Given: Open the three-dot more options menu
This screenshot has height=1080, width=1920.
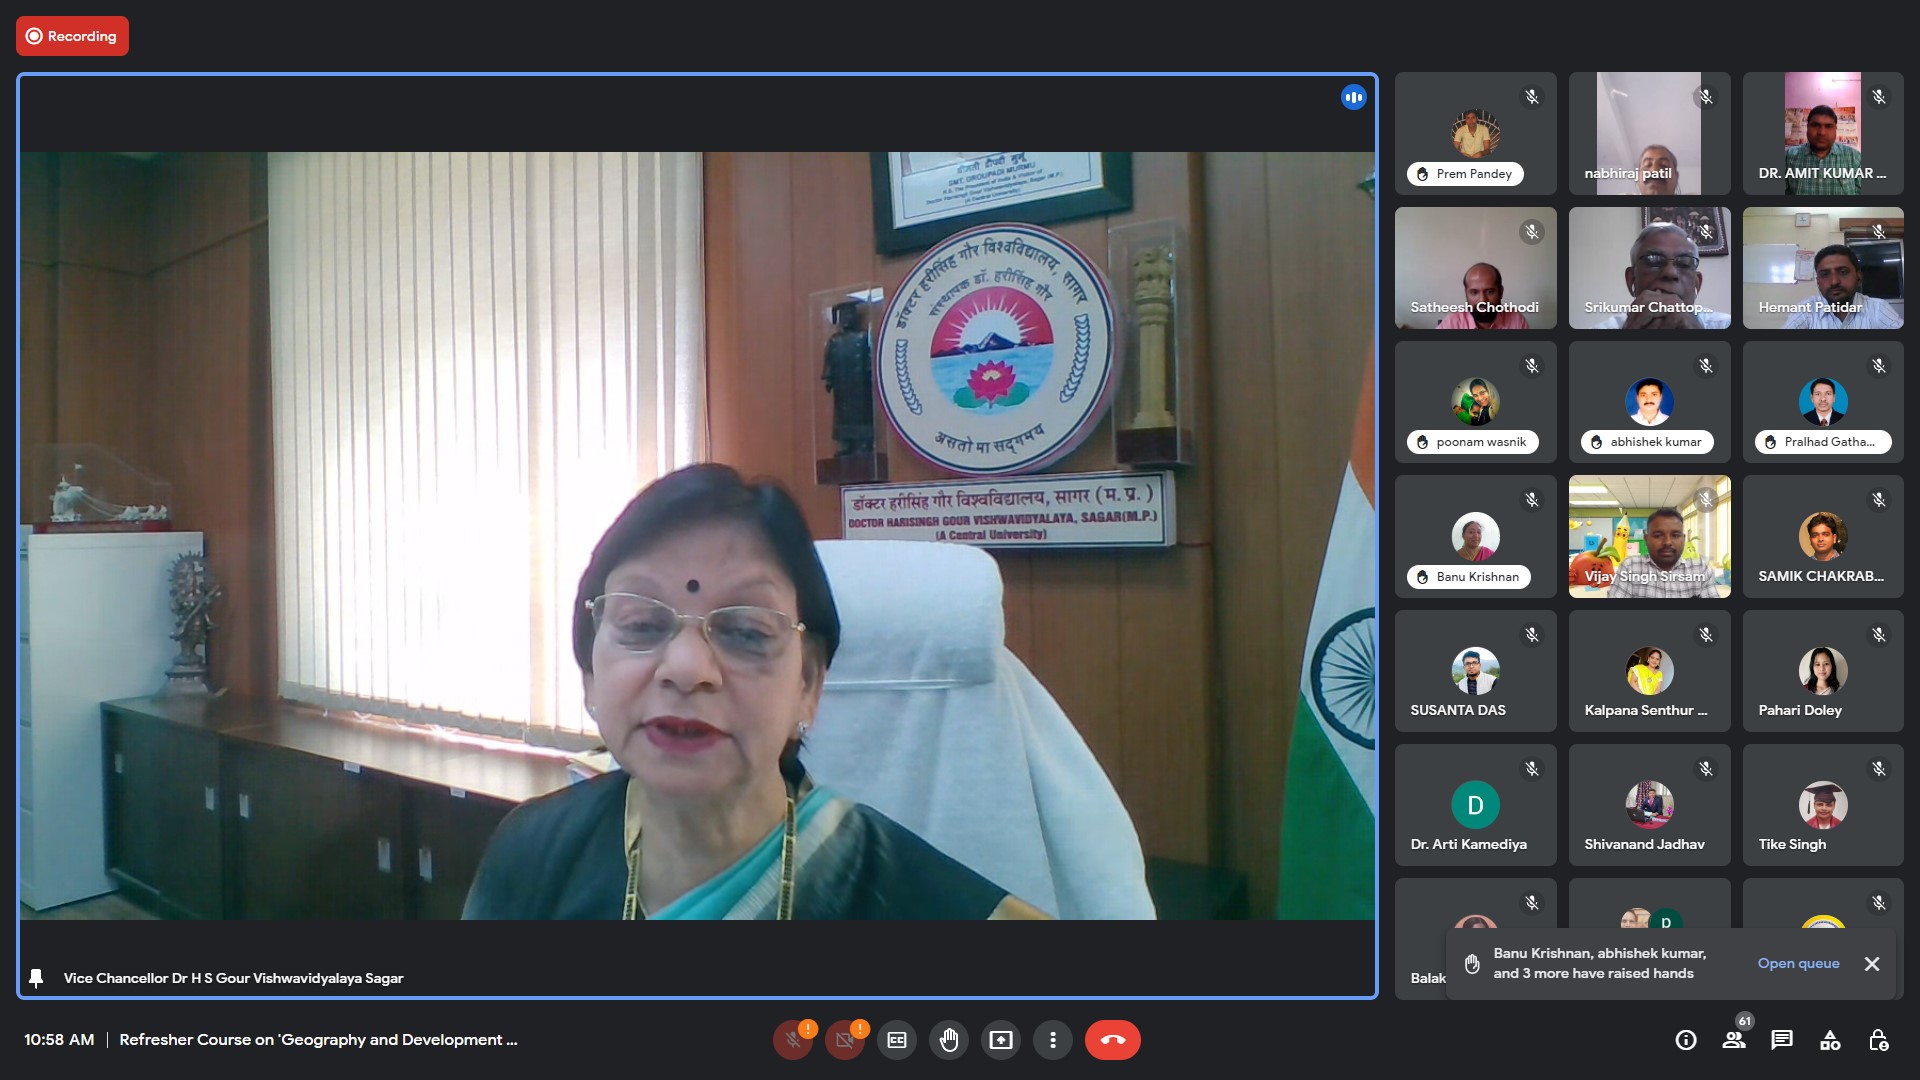Looking at the screenshot, I should tap(1053, 1040).
